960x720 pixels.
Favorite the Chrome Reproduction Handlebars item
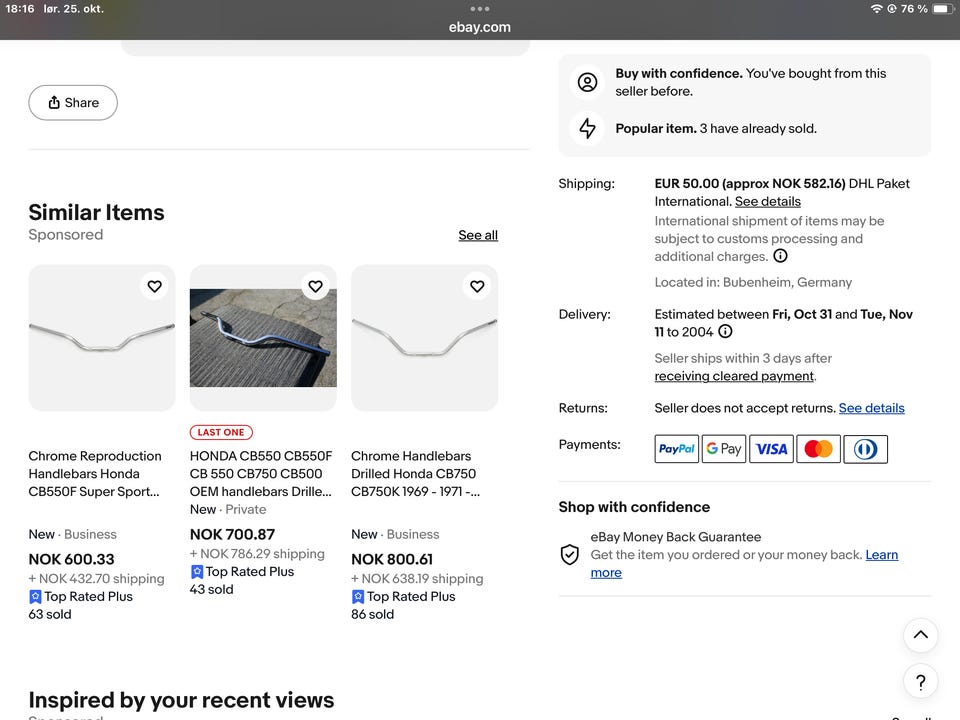tap(154, 286)
